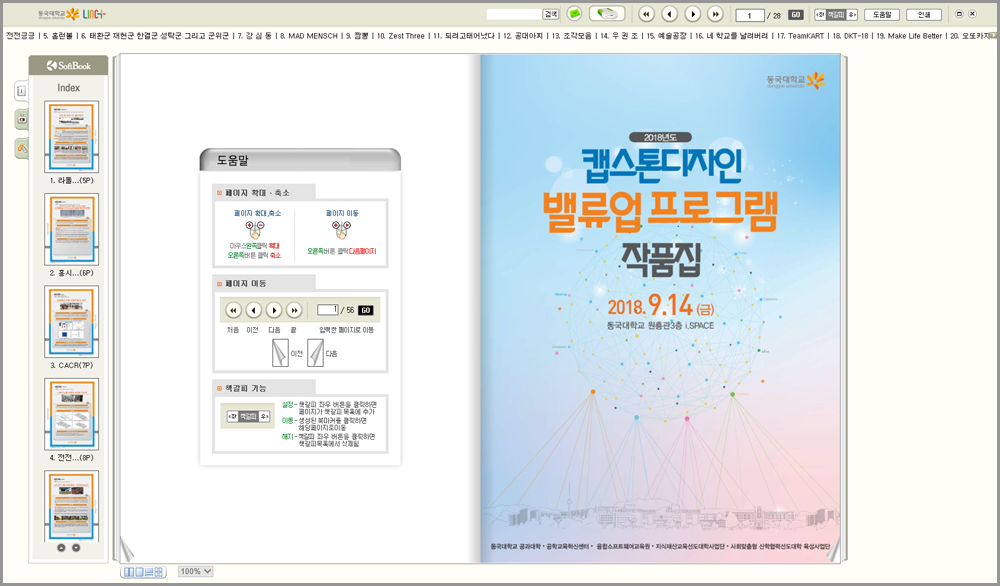
Task: Open the 도움말 help button in toolbar
Action: pos(882,15)
